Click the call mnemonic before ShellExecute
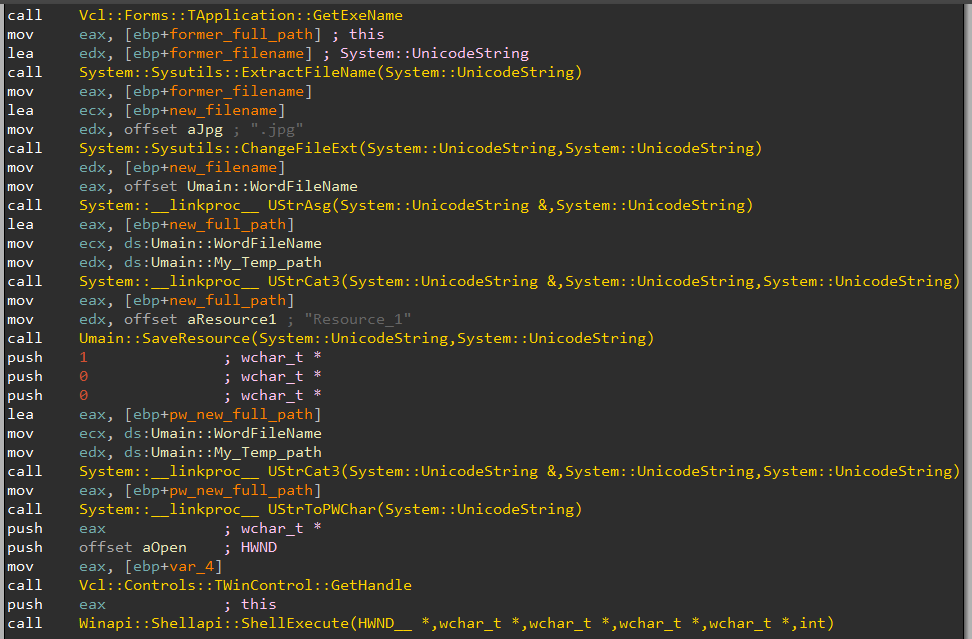 25,623
